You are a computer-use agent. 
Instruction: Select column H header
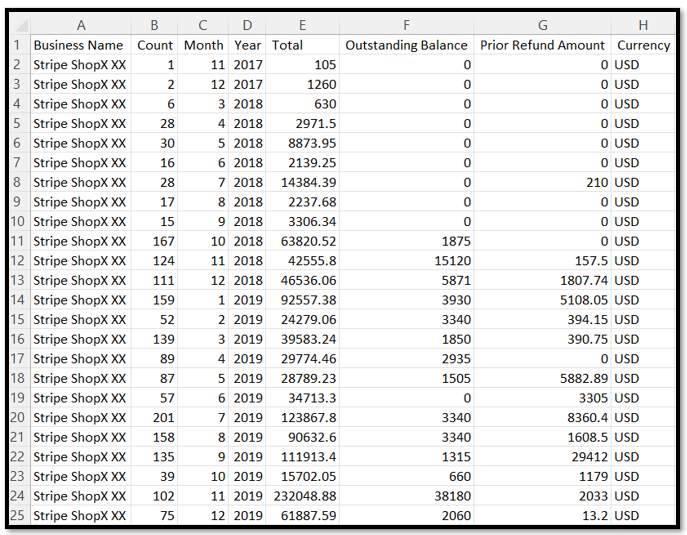tap(643, 25)
